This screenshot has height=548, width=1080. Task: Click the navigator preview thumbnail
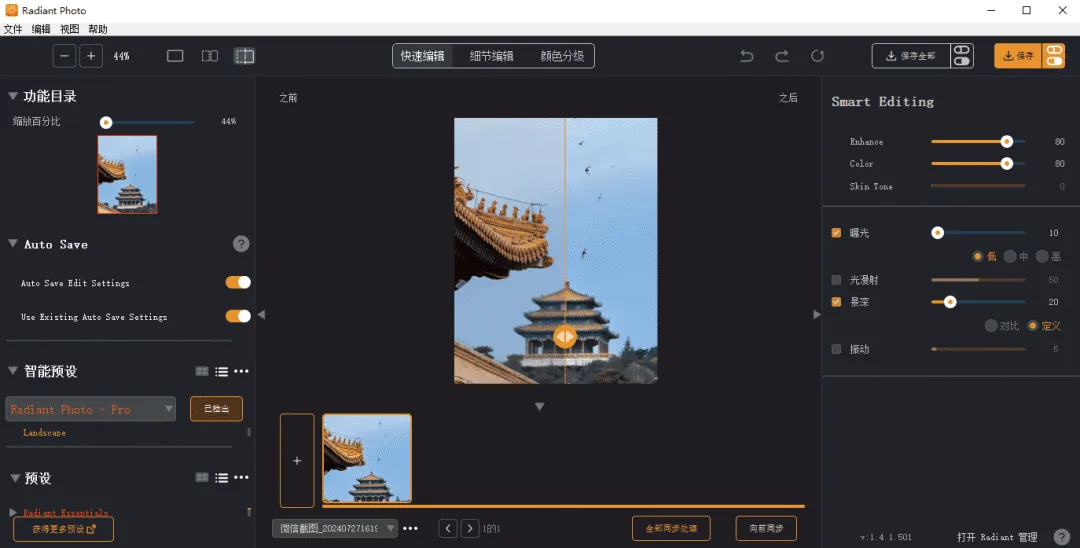(x=127, y=174)
